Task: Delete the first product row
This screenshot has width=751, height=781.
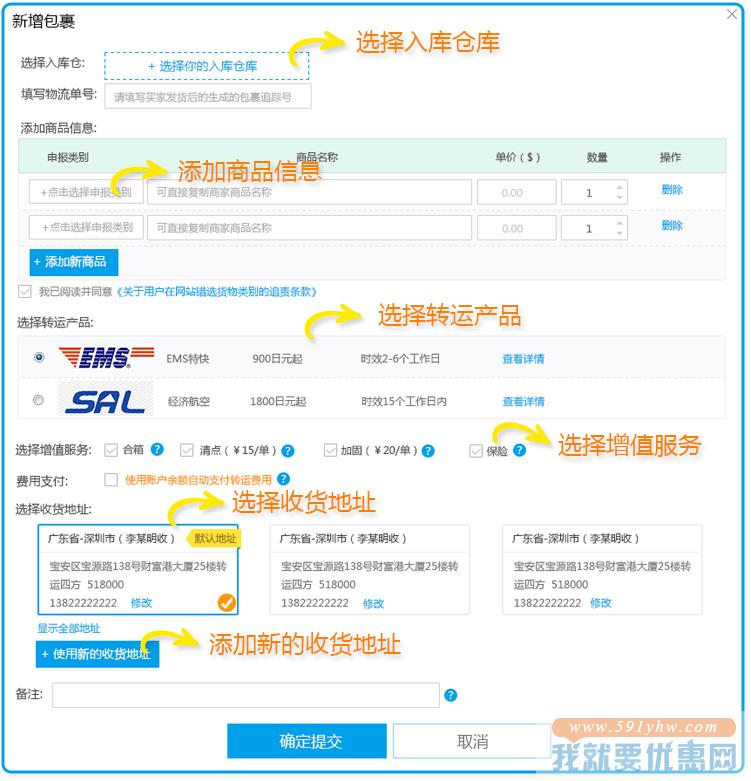Action: 672,189
